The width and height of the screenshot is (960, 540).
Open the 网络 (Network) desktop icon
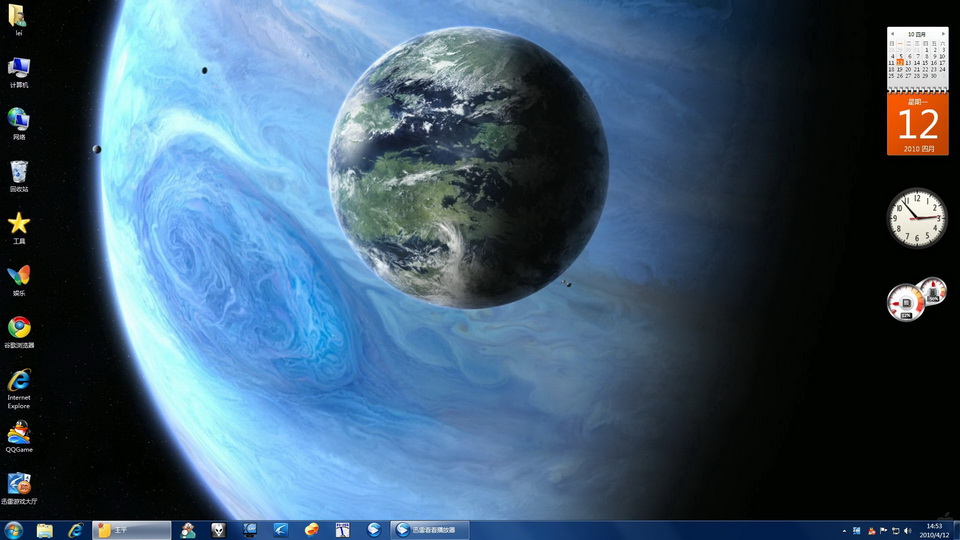19,124
